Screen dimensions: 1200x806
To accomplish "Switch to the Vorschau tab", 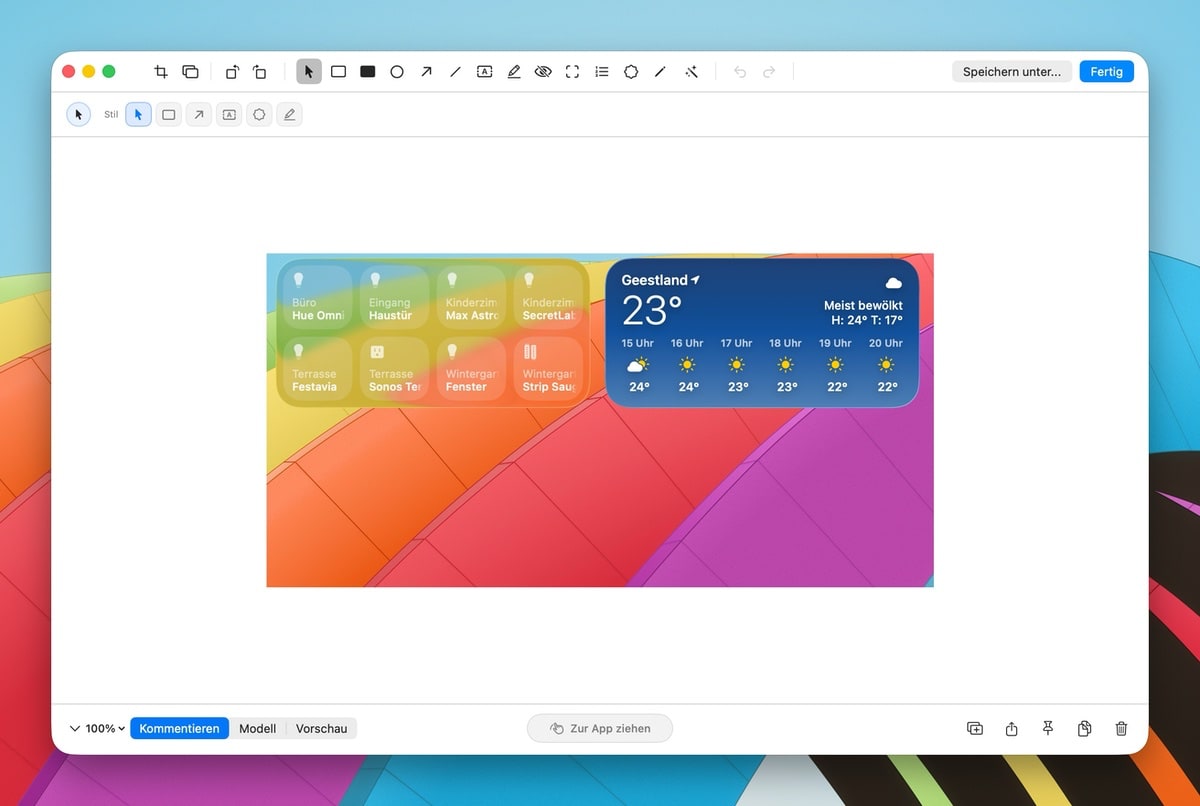I will click(321, 729).
